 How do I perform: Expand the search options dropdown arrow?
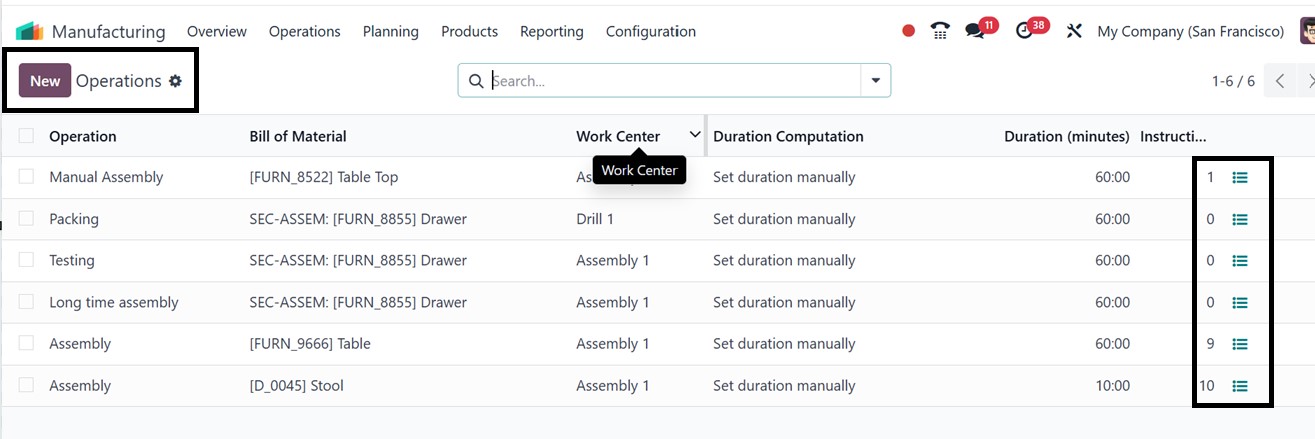click(876, 81)
